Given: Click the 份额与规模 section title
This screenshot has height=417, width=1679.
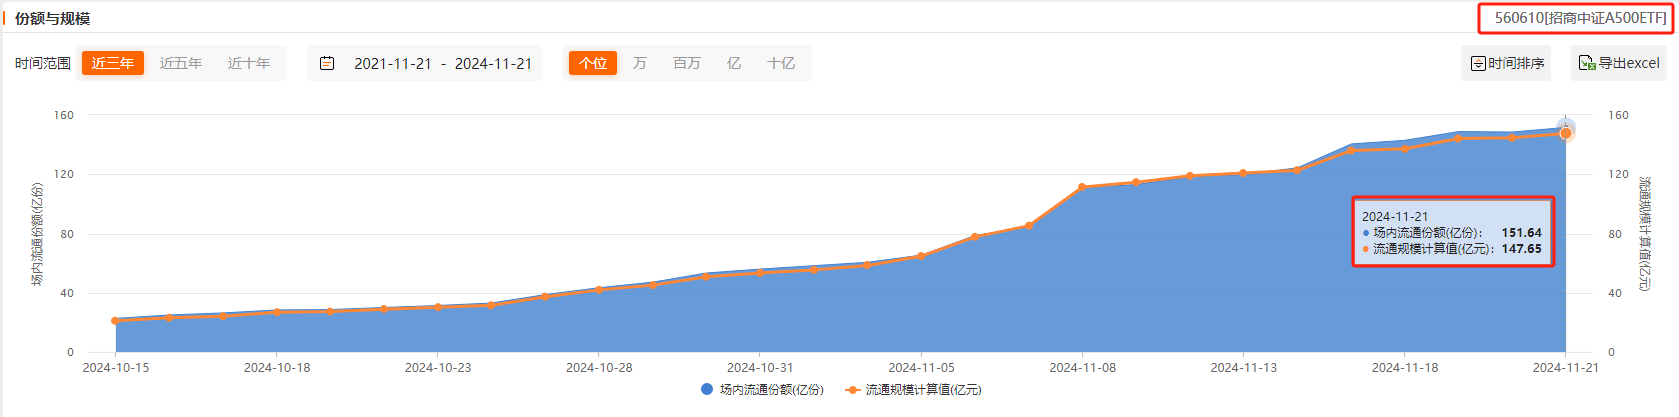Looking at the screenshot, I should pyautogui.click(x=52, y=19).
